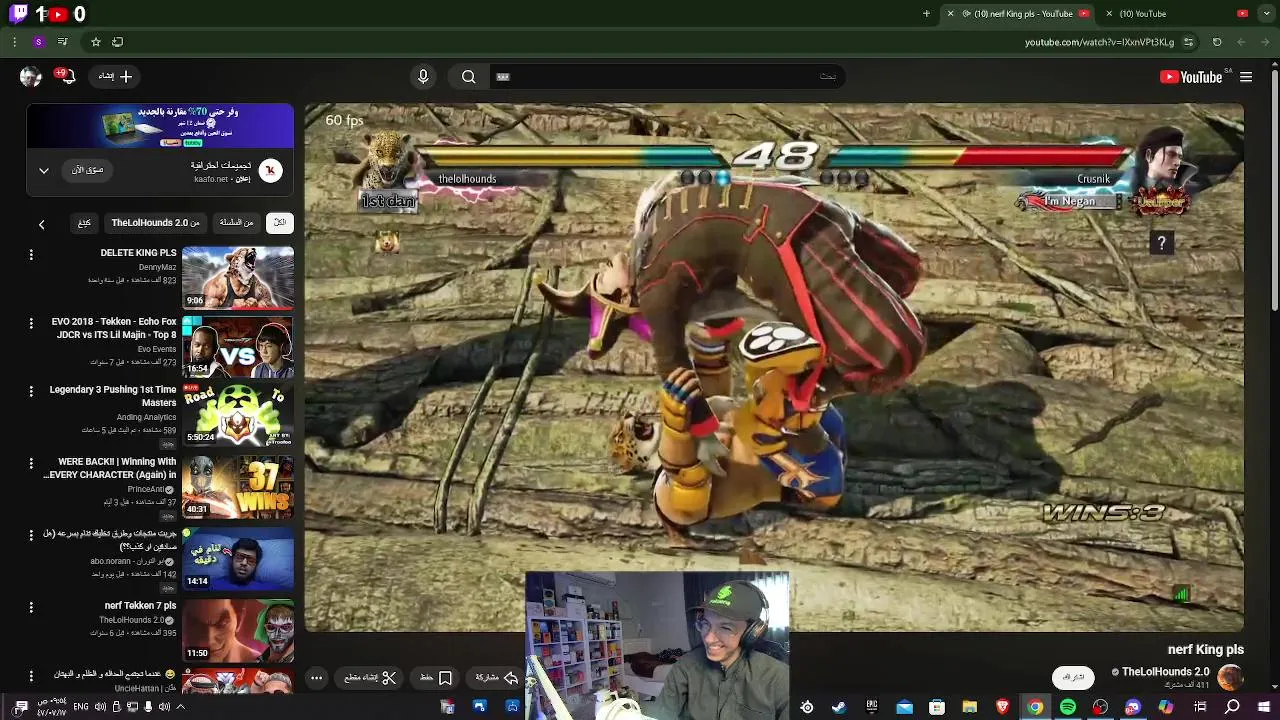Open TheLolHounds 2.0 channel name link
Screen dimensions: 1280x720
click(x=1165, y=672)
